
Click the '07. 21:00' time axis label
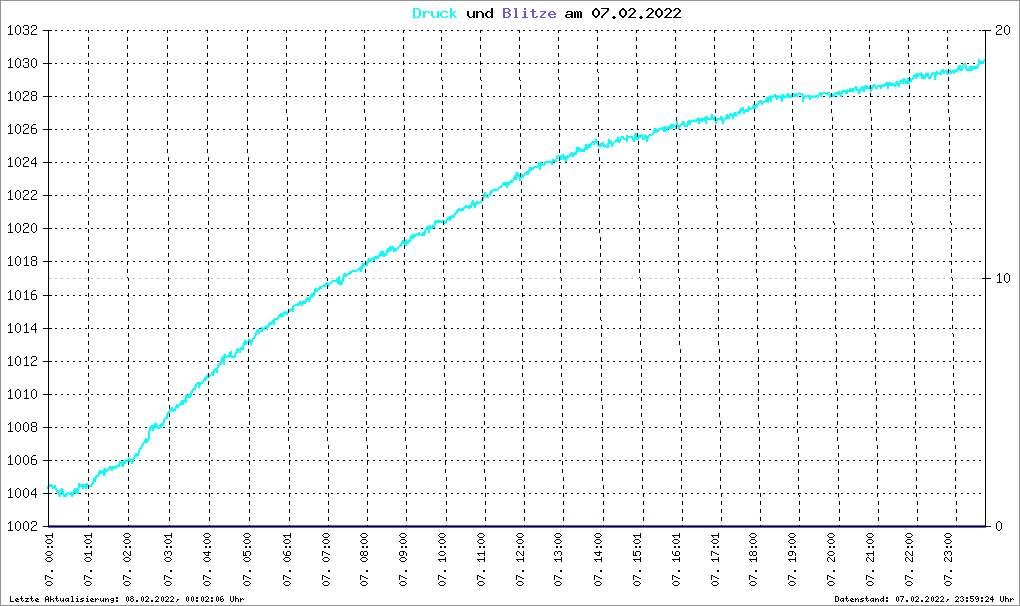tap(872, 560)
